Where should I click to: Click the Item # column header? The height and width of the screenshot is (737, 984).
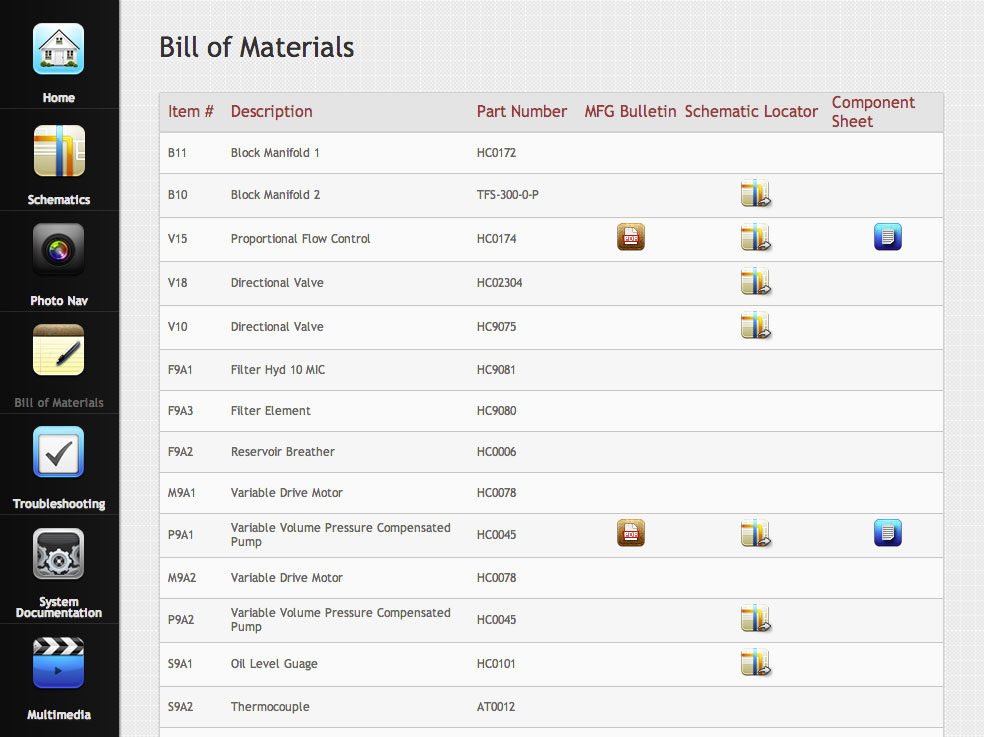[x=190, y=112]
